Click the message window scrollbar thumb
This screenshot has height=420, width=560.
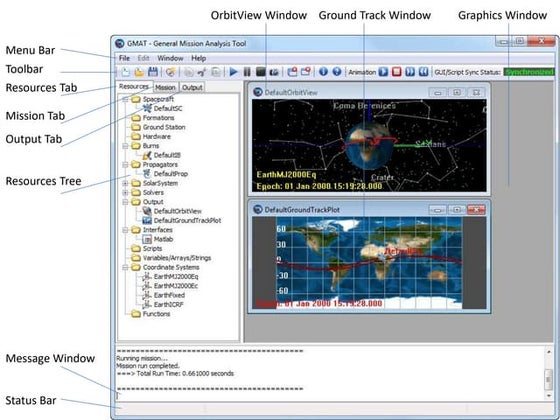(x=549, y=380)
